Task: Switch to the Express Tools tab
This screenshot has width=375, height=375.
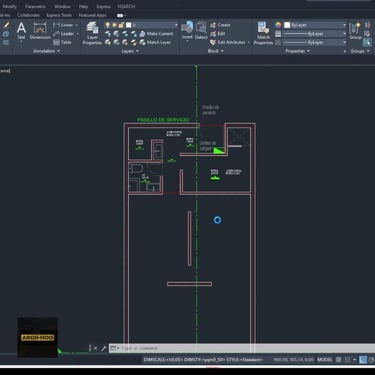Action: [x=59, y=15]
